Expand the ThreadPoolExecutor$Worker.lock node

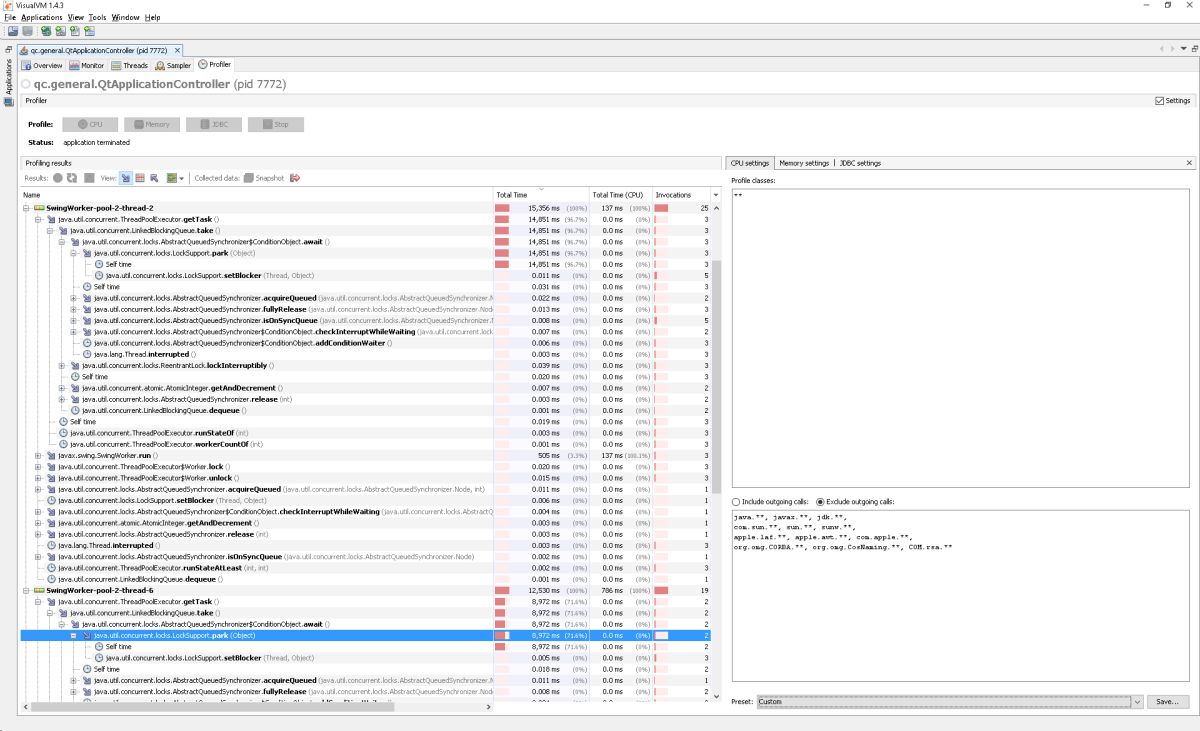(38, 466)
